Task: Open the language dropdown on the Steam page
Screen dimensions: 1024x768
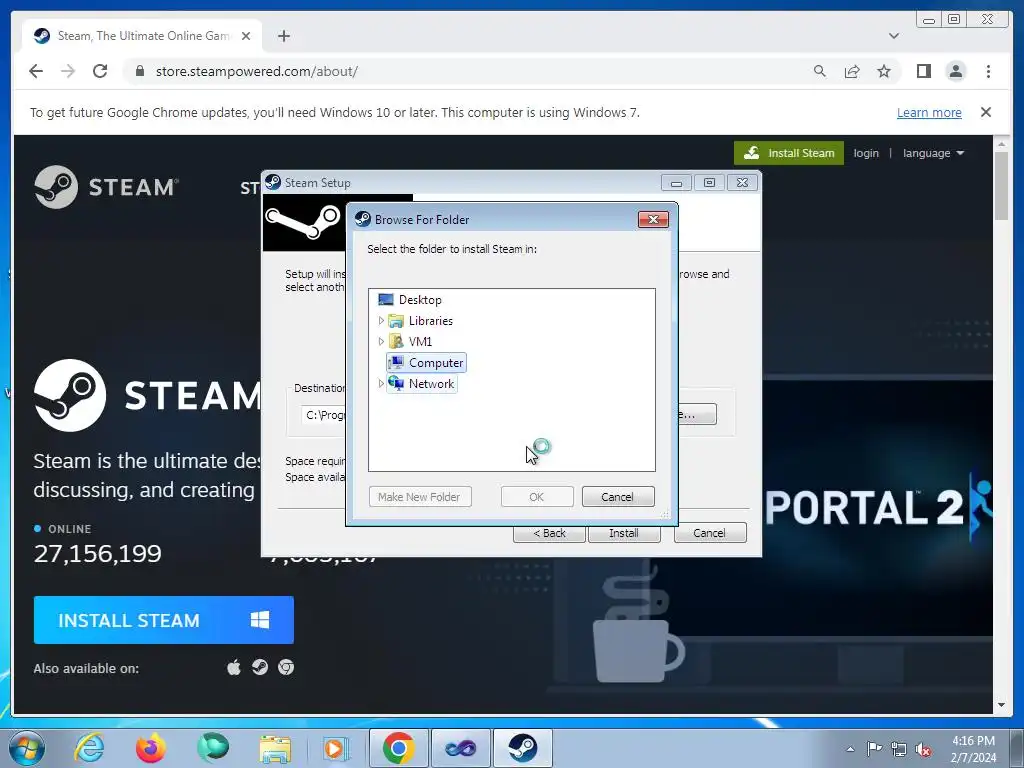Action: click(x=933, y=153)
